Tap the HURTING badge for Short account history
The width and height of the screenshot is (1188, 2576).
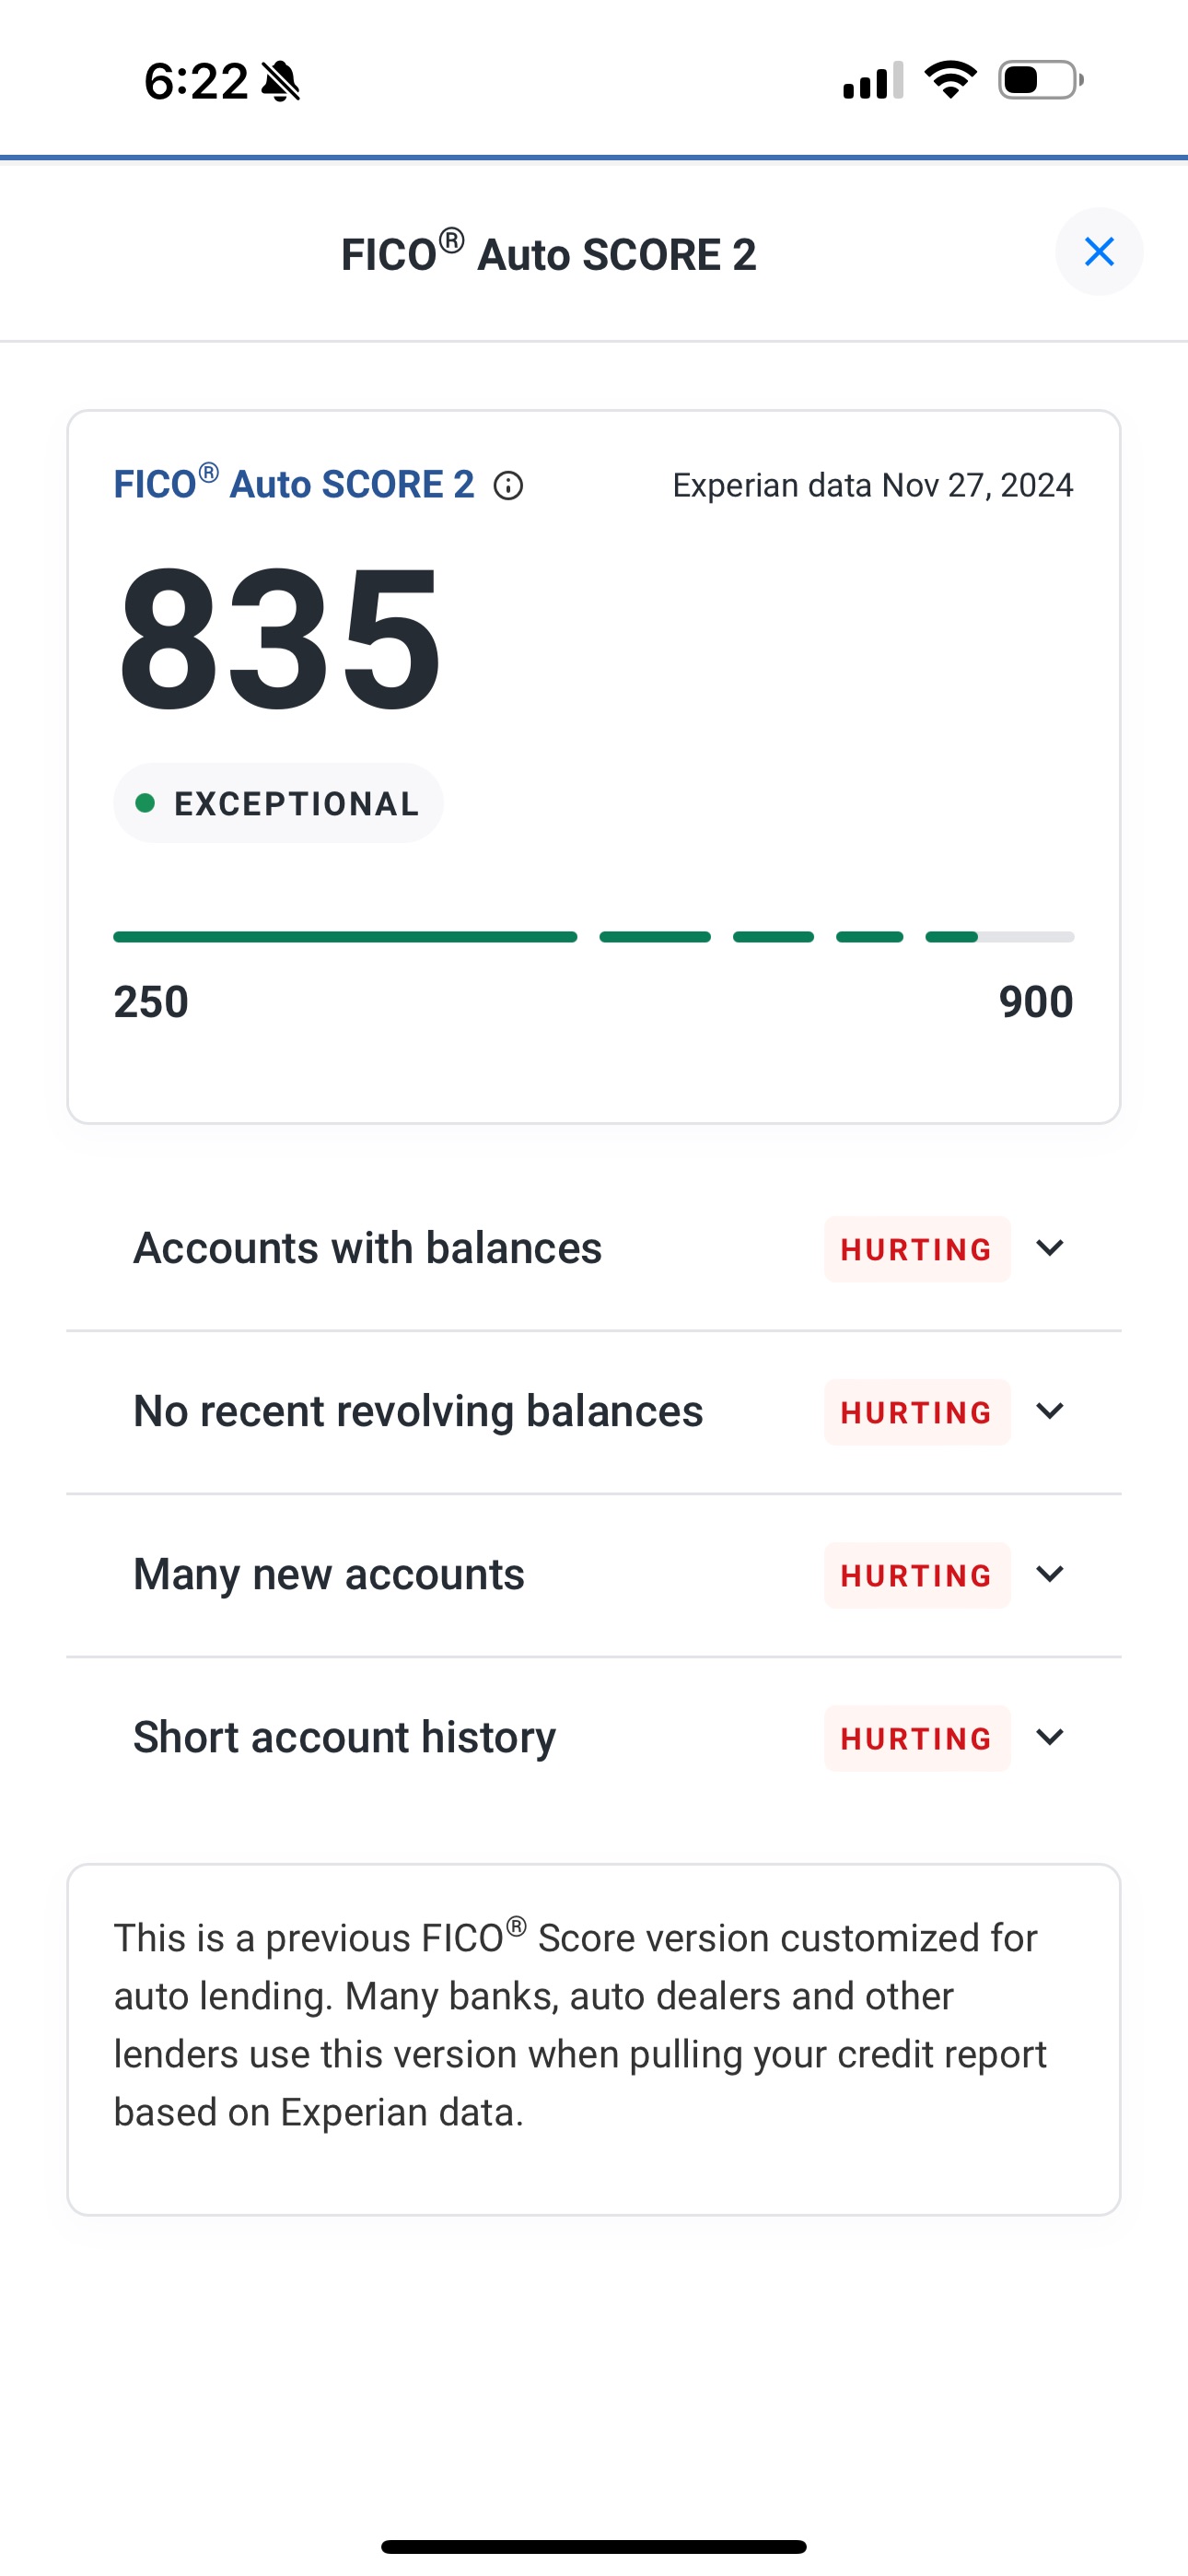(916, 1738)
